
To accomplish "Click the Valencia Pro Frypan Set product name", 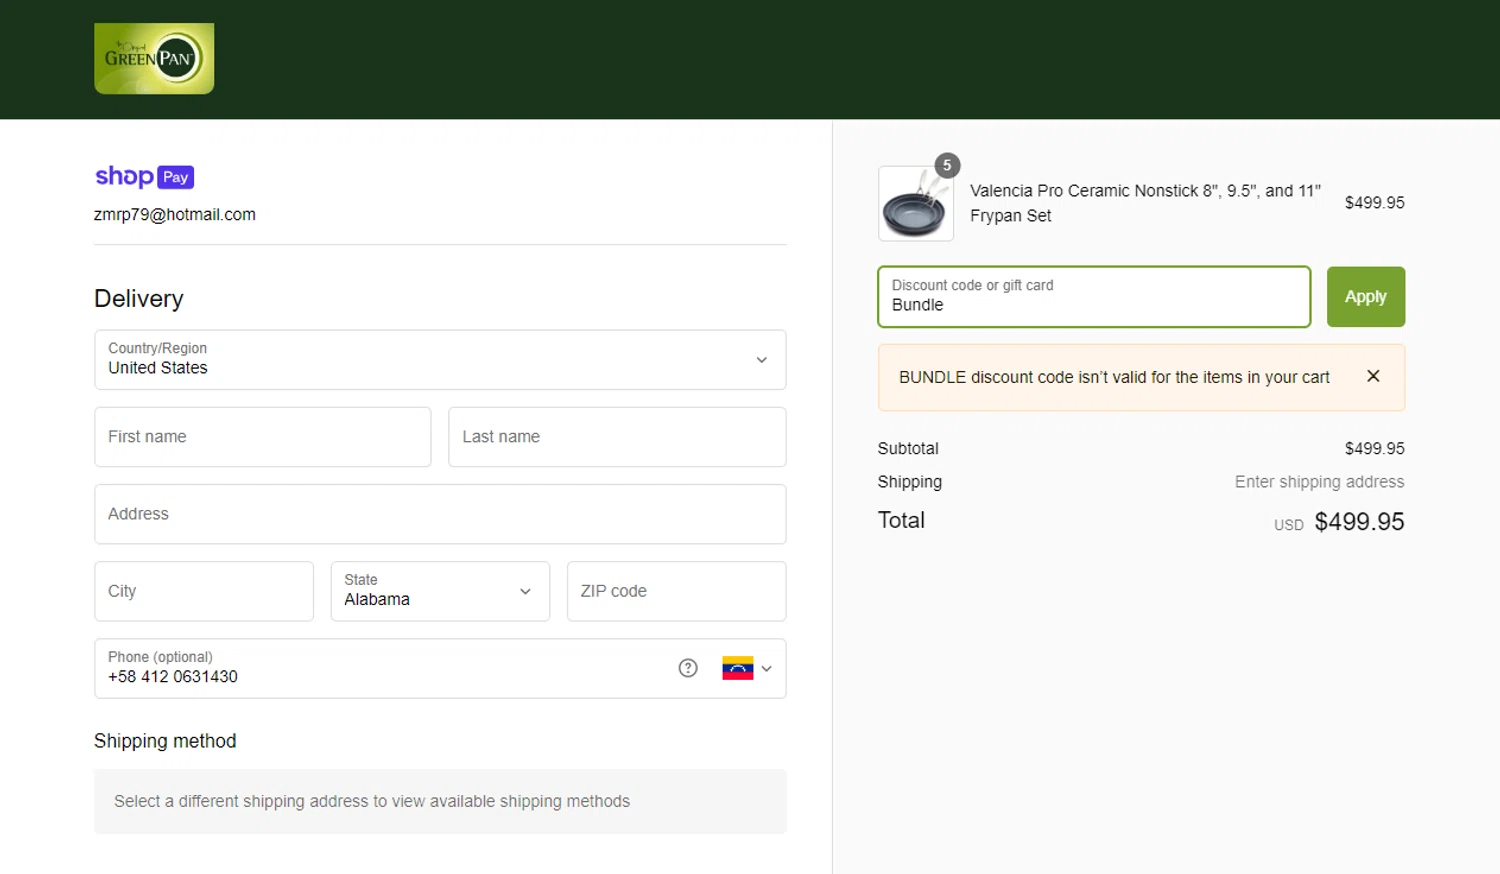I will tap(1145, 203).
